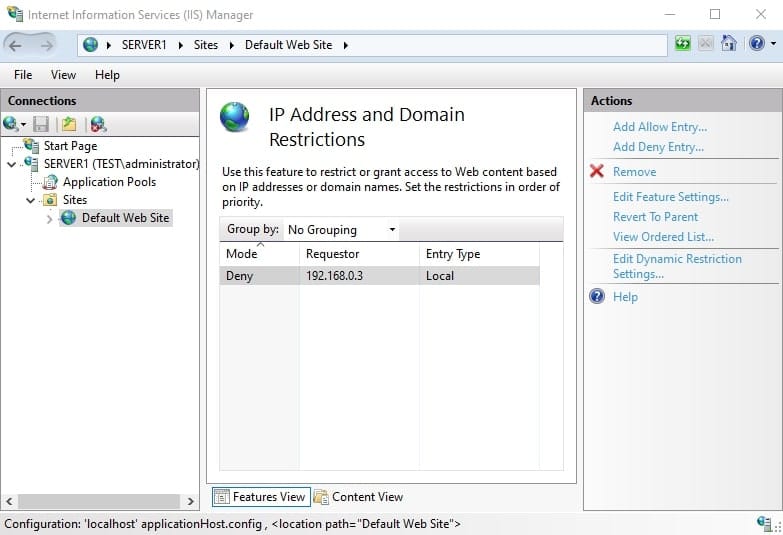This screenshot has width=783, height=535.
Task: Expand the Default Web Site node
Action: coord(49,219)
